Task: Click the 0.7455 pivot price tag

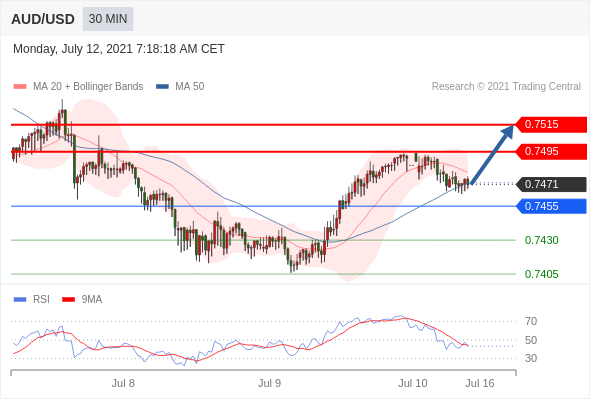Action: 551,206
